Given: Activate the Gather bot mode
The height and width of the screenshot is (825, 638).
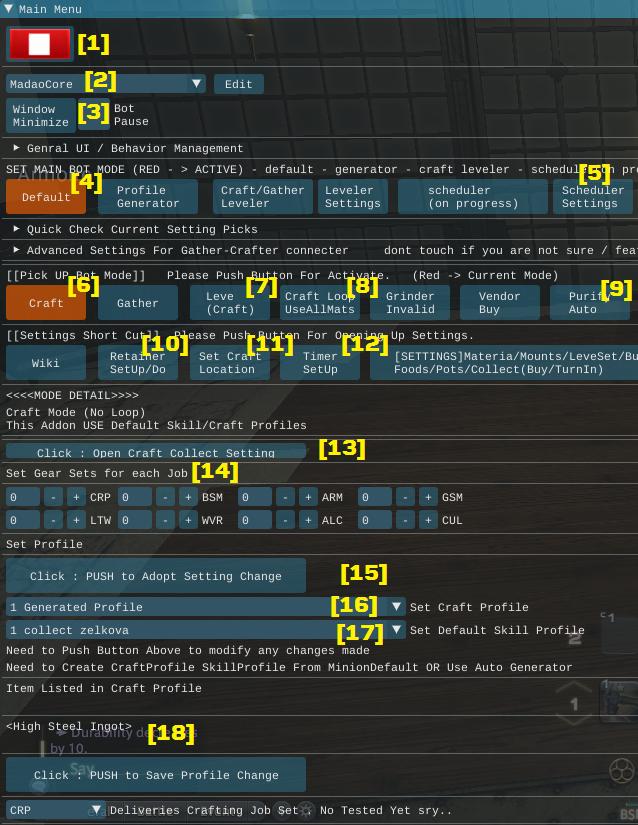Looking at the screenshot, I should 138,303.
